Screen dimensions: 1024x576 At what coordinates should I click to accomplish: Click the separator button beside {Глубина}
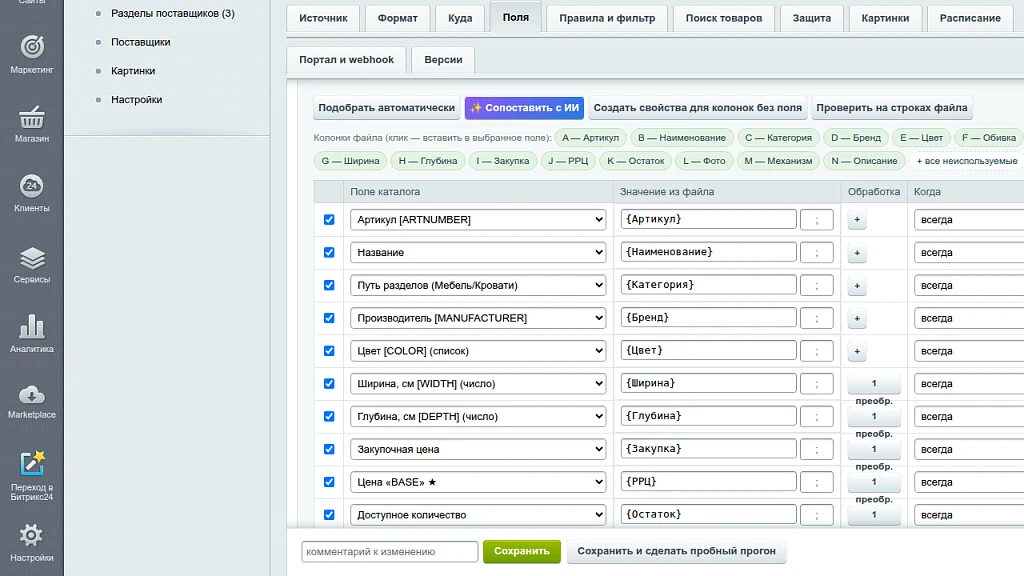[816, 416]
